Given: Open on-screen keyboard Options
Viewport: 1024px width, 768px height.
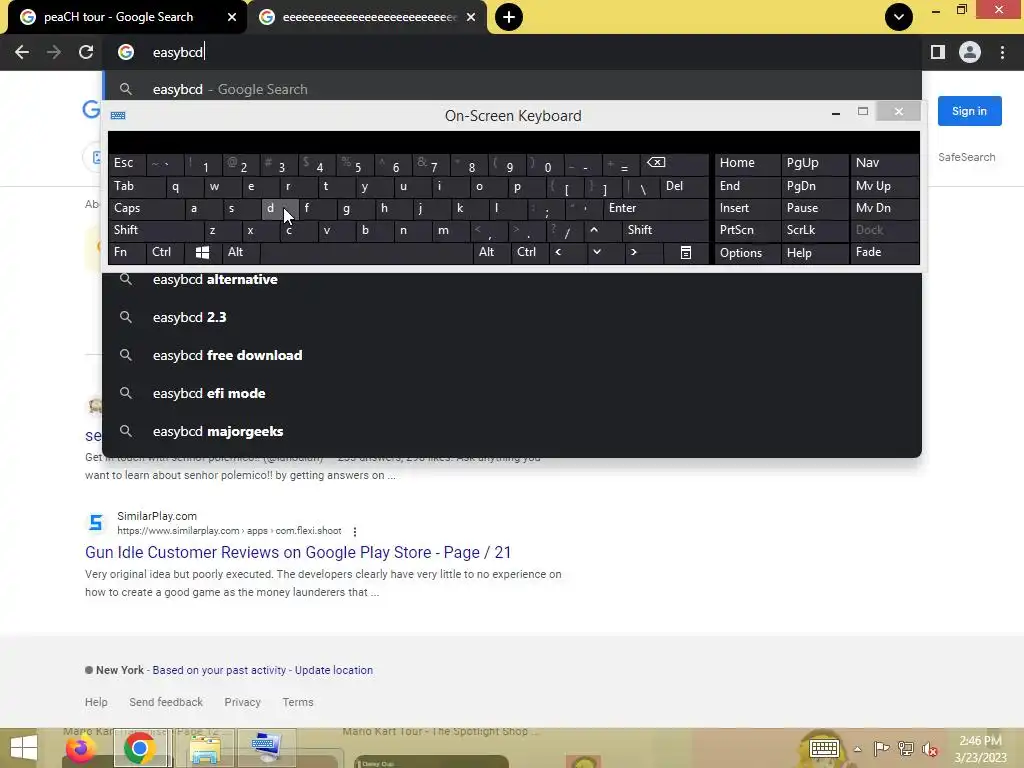Looking at the screenshot, I should (x=748, y=252).
